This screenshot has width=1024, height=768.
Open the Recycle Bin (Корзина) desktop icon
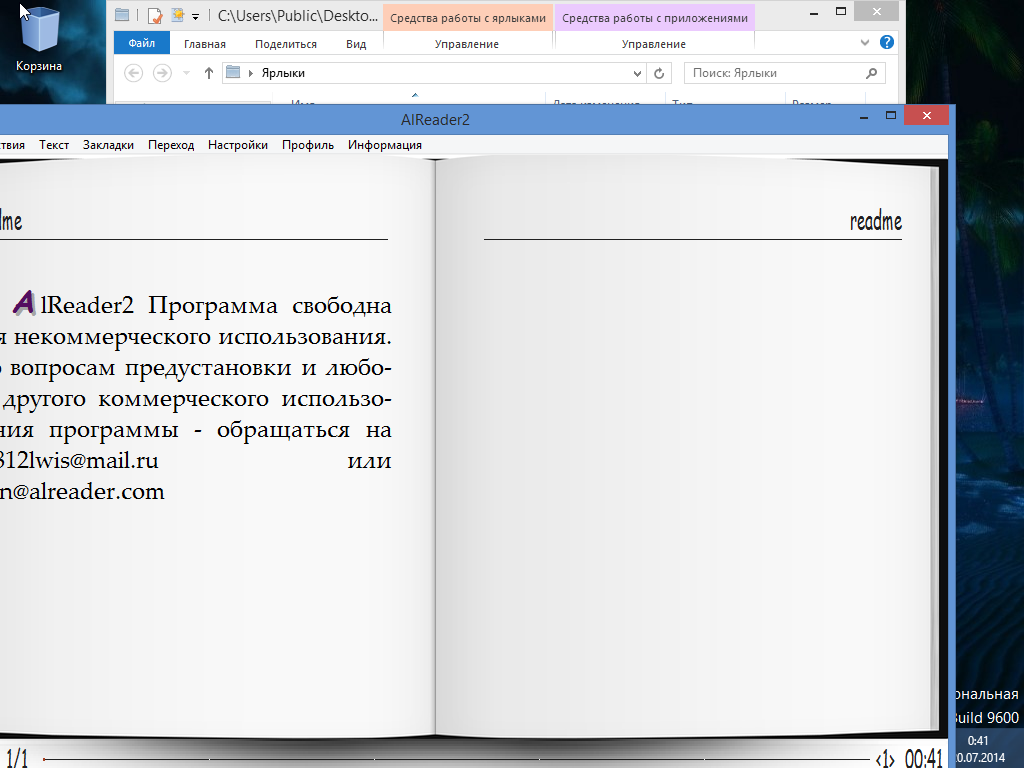[x=39, y=38]
